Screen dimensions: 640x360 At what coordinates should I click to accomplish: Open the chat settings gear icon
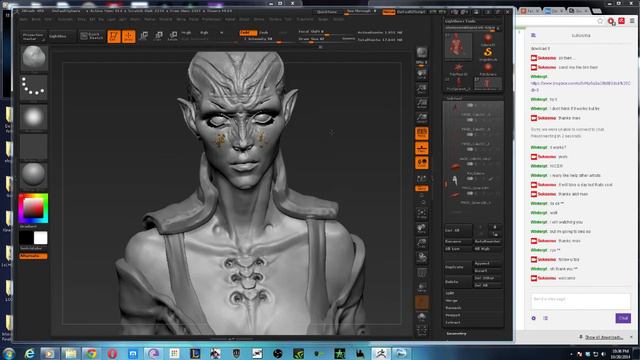[533, 318]
